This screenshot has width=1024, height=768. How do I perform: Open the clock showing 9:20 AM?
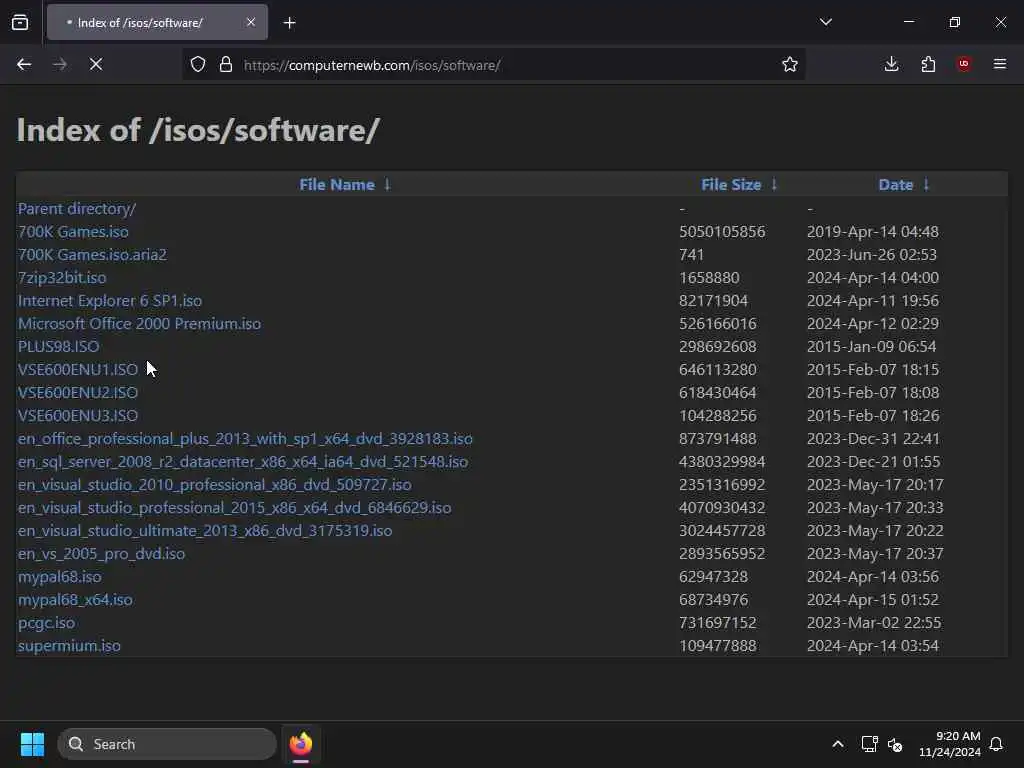pyautogui.click(x=950, y=744)
